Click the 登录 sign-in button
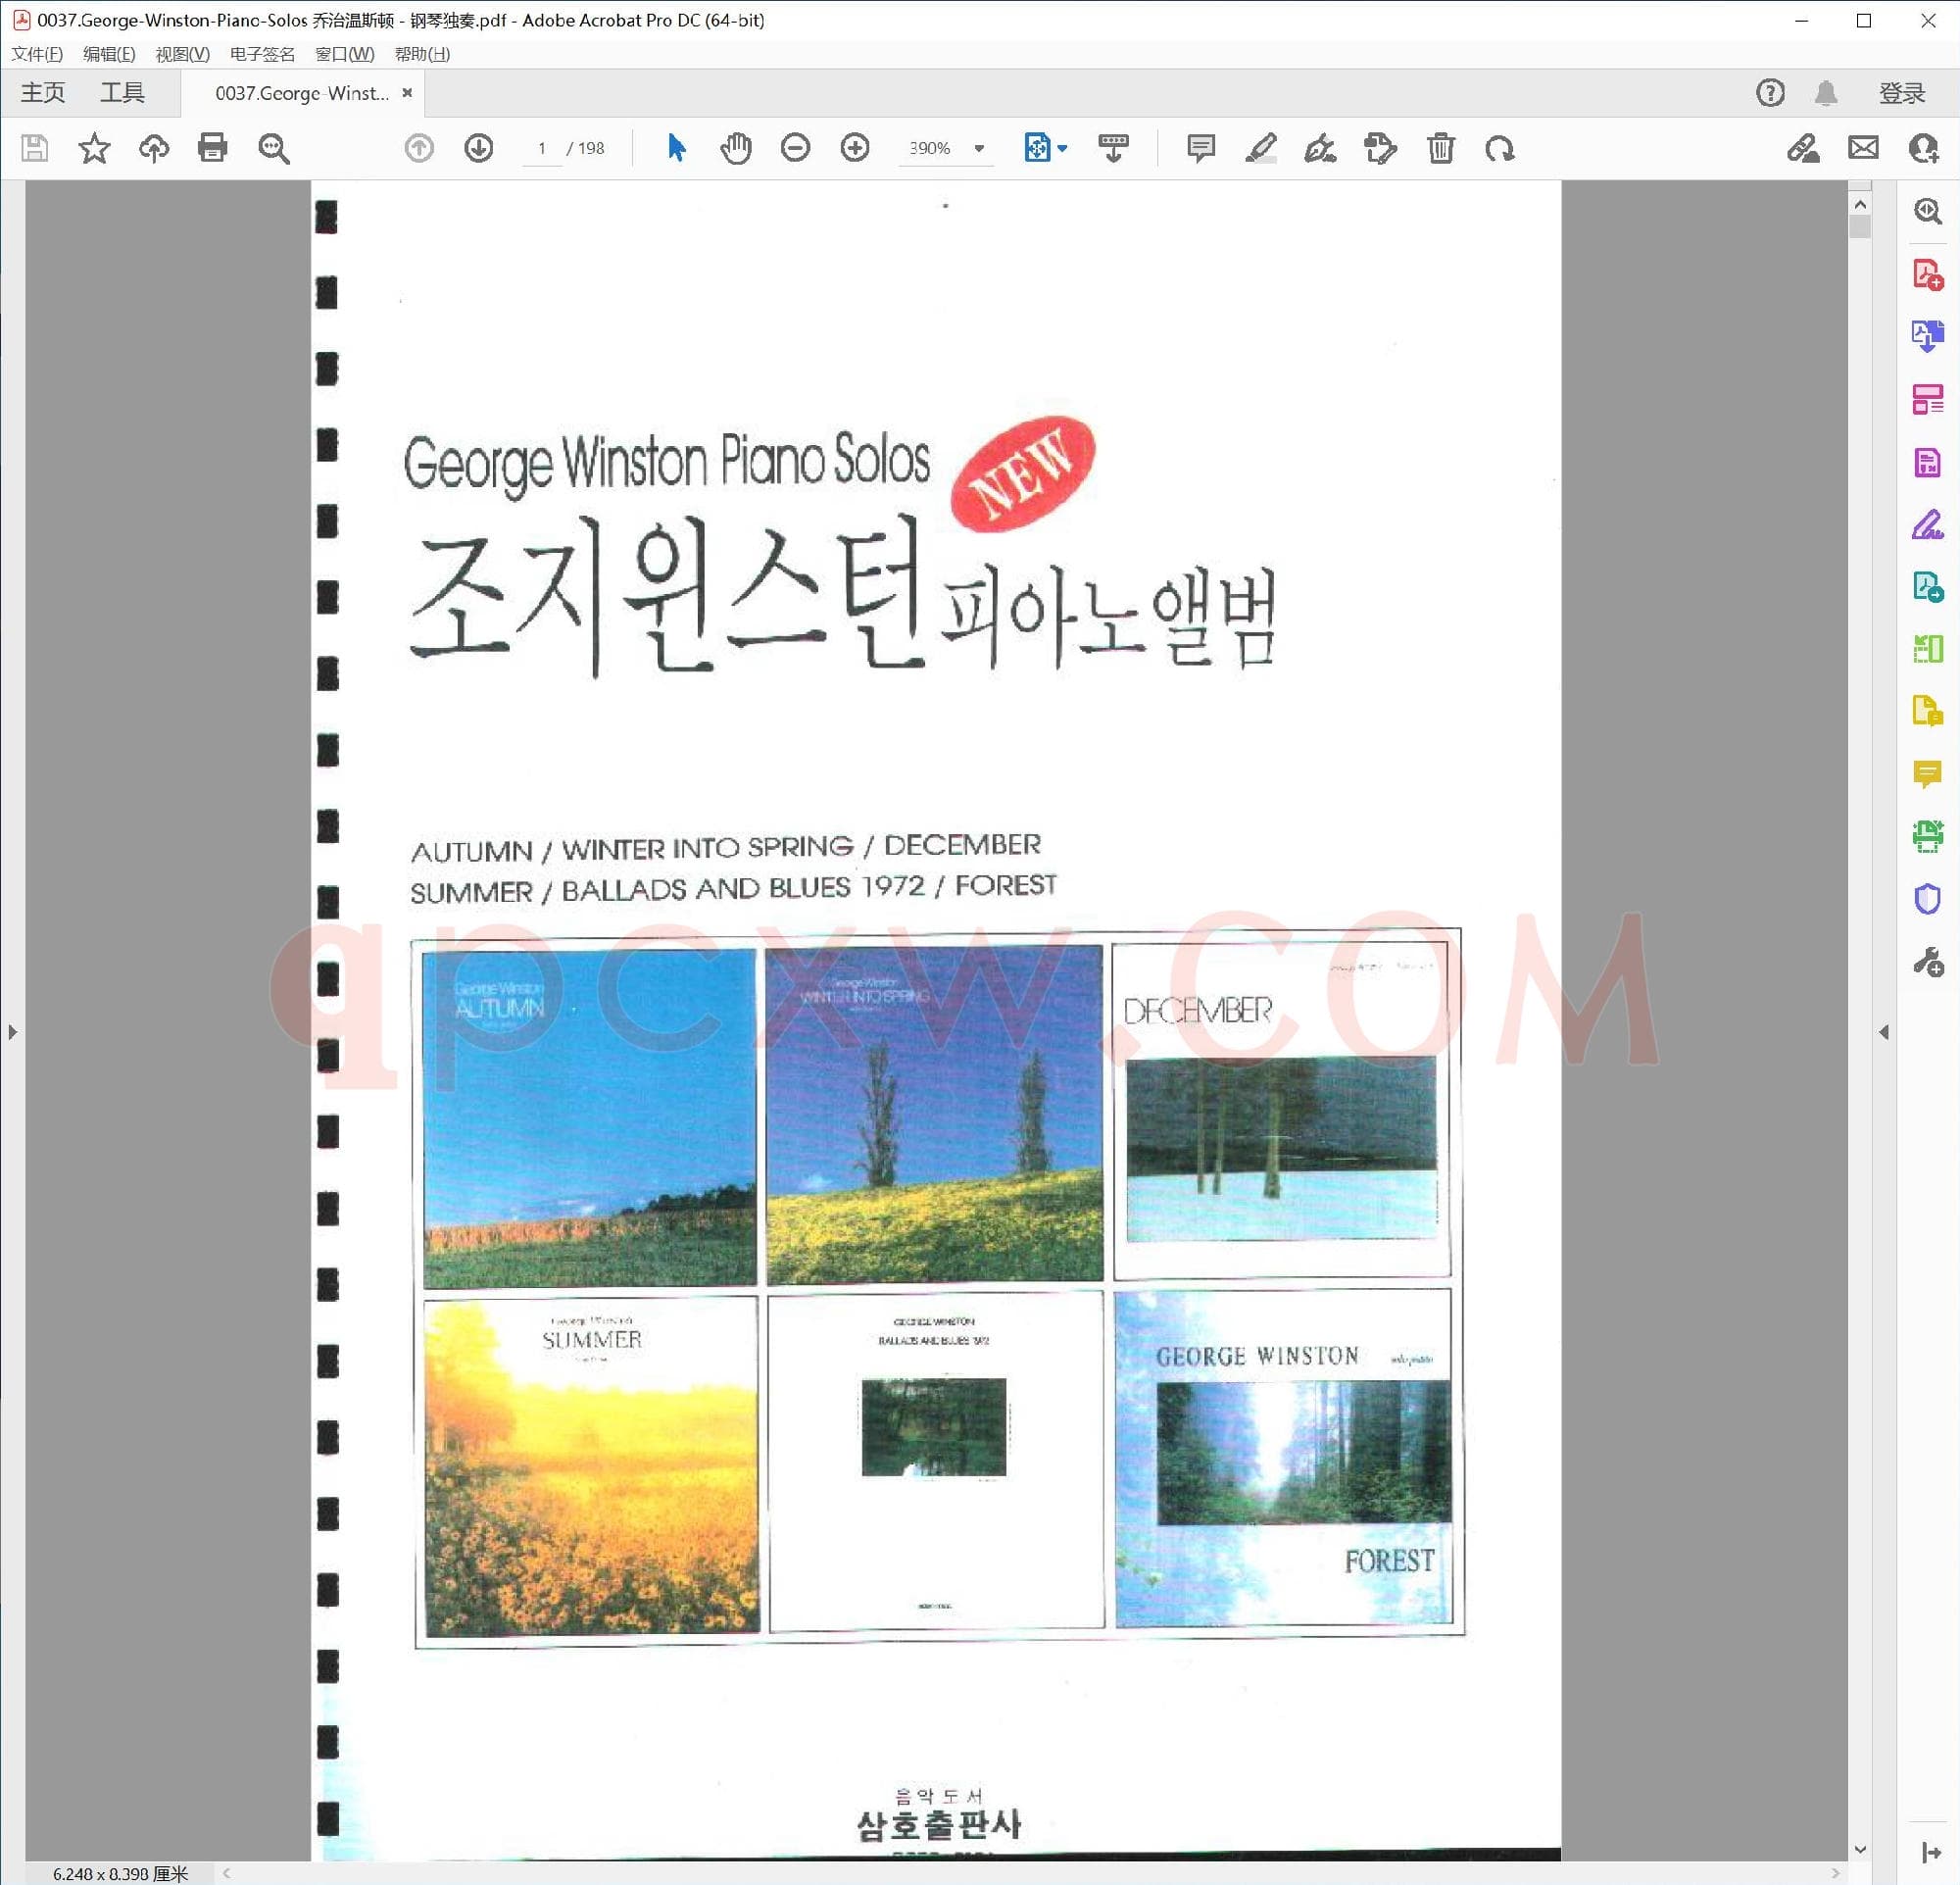 (1902, 92)
